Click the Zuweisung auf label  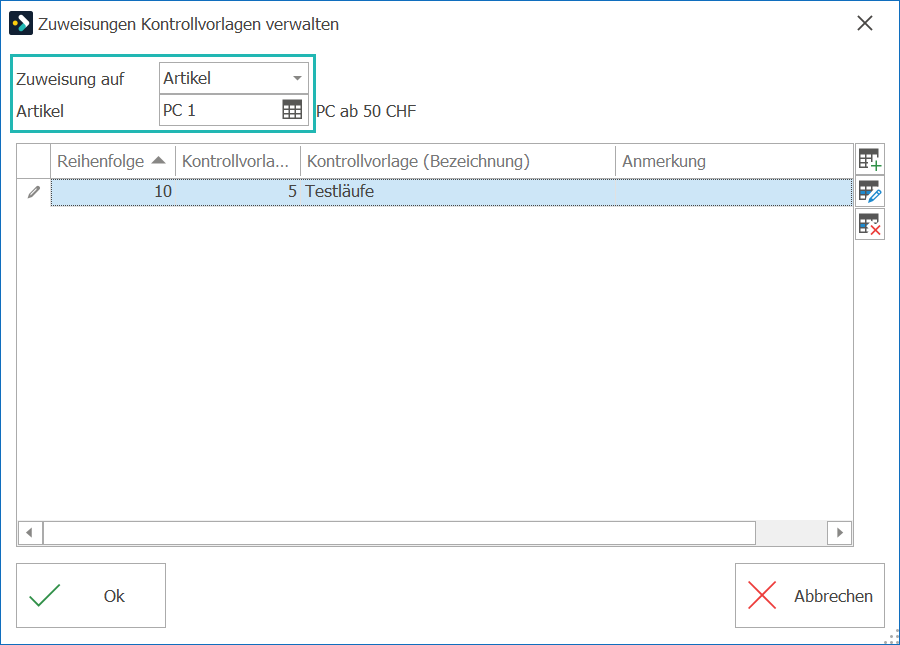pyautogui.click(x=70, y=79)
